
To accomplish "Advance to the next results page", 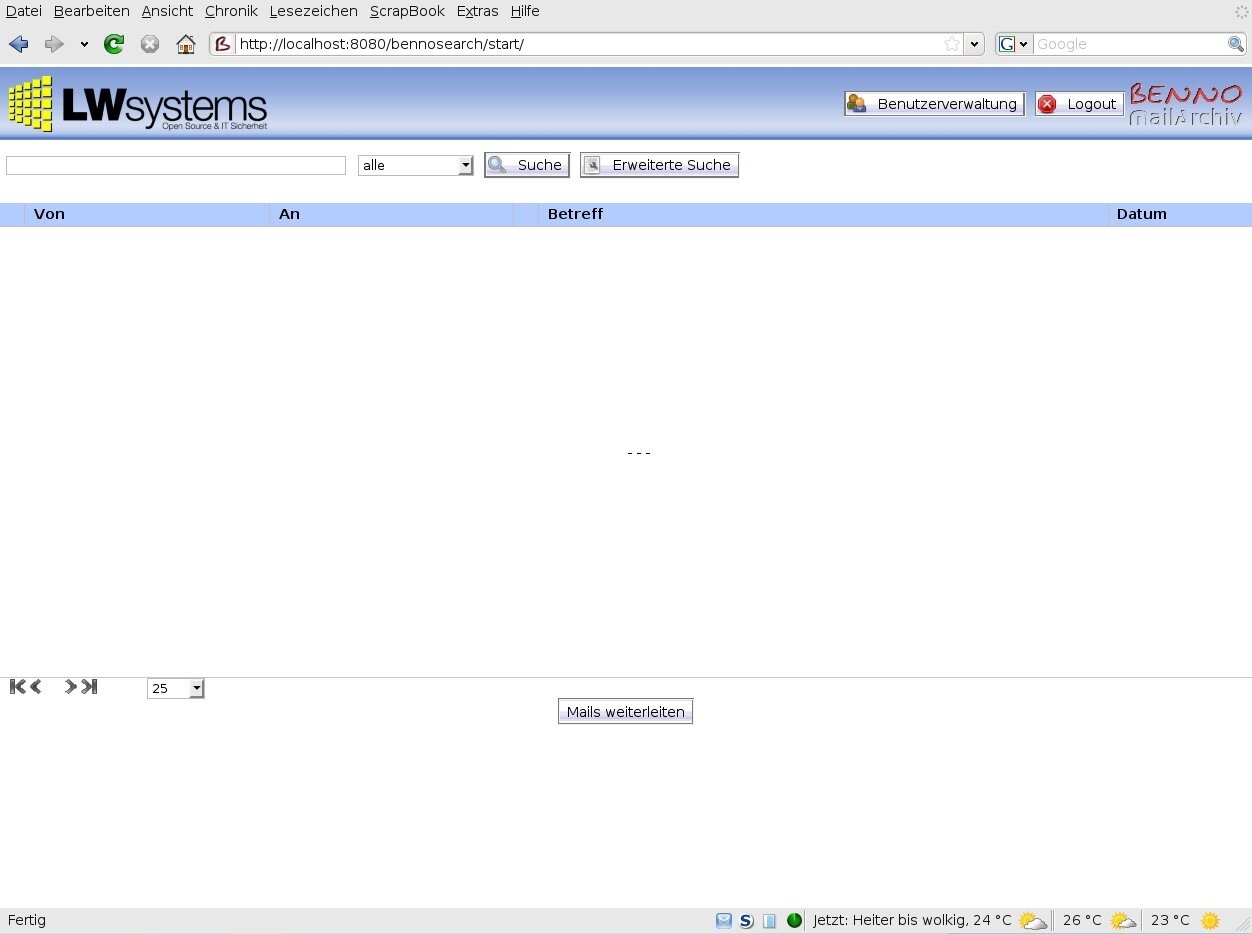I will click(68, 686).
